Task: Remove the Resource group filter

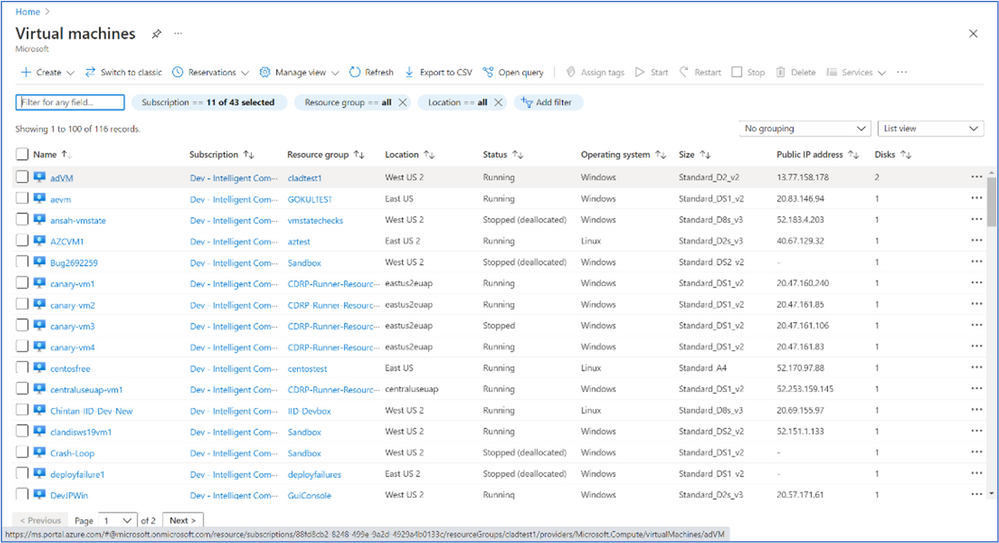Action: (x=403, y=102)
